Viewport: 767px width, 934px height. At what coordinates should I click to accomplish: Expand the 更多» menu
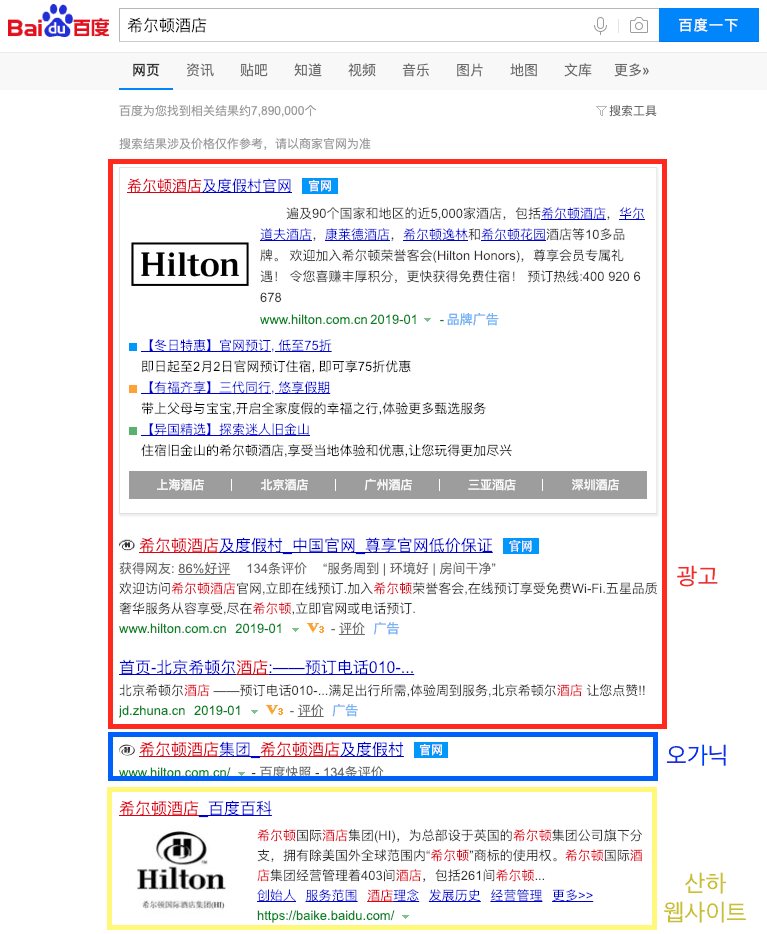click(x=632, y=70)
